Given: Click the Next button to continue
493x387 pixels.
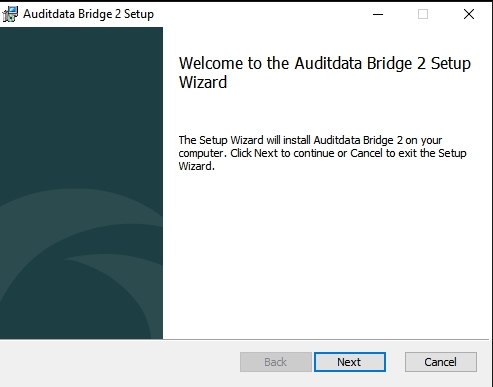Looking at the screenshot, I should click(350, 362).
